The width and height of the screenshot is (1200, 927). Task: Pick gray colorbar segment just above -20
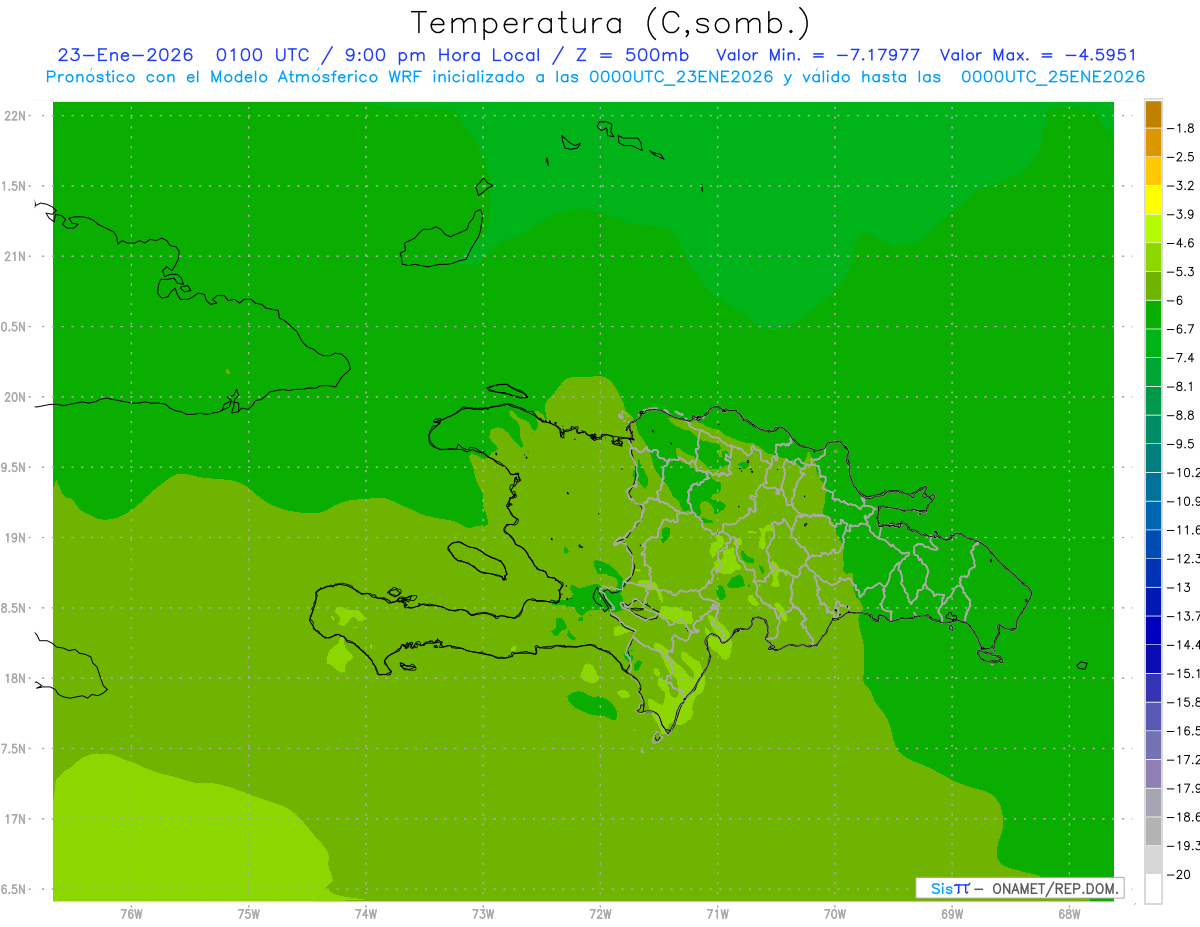coord(1153,859)
